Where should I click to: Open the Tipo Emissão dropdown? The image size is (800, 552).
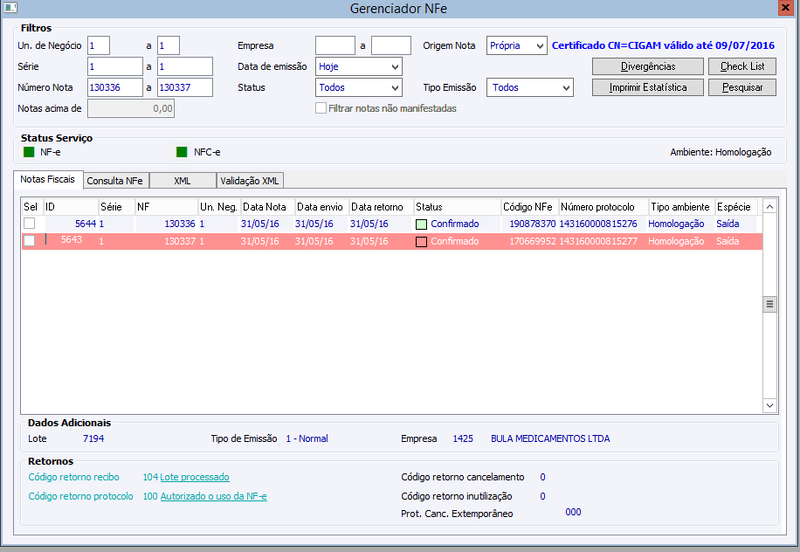click(530, 87)
